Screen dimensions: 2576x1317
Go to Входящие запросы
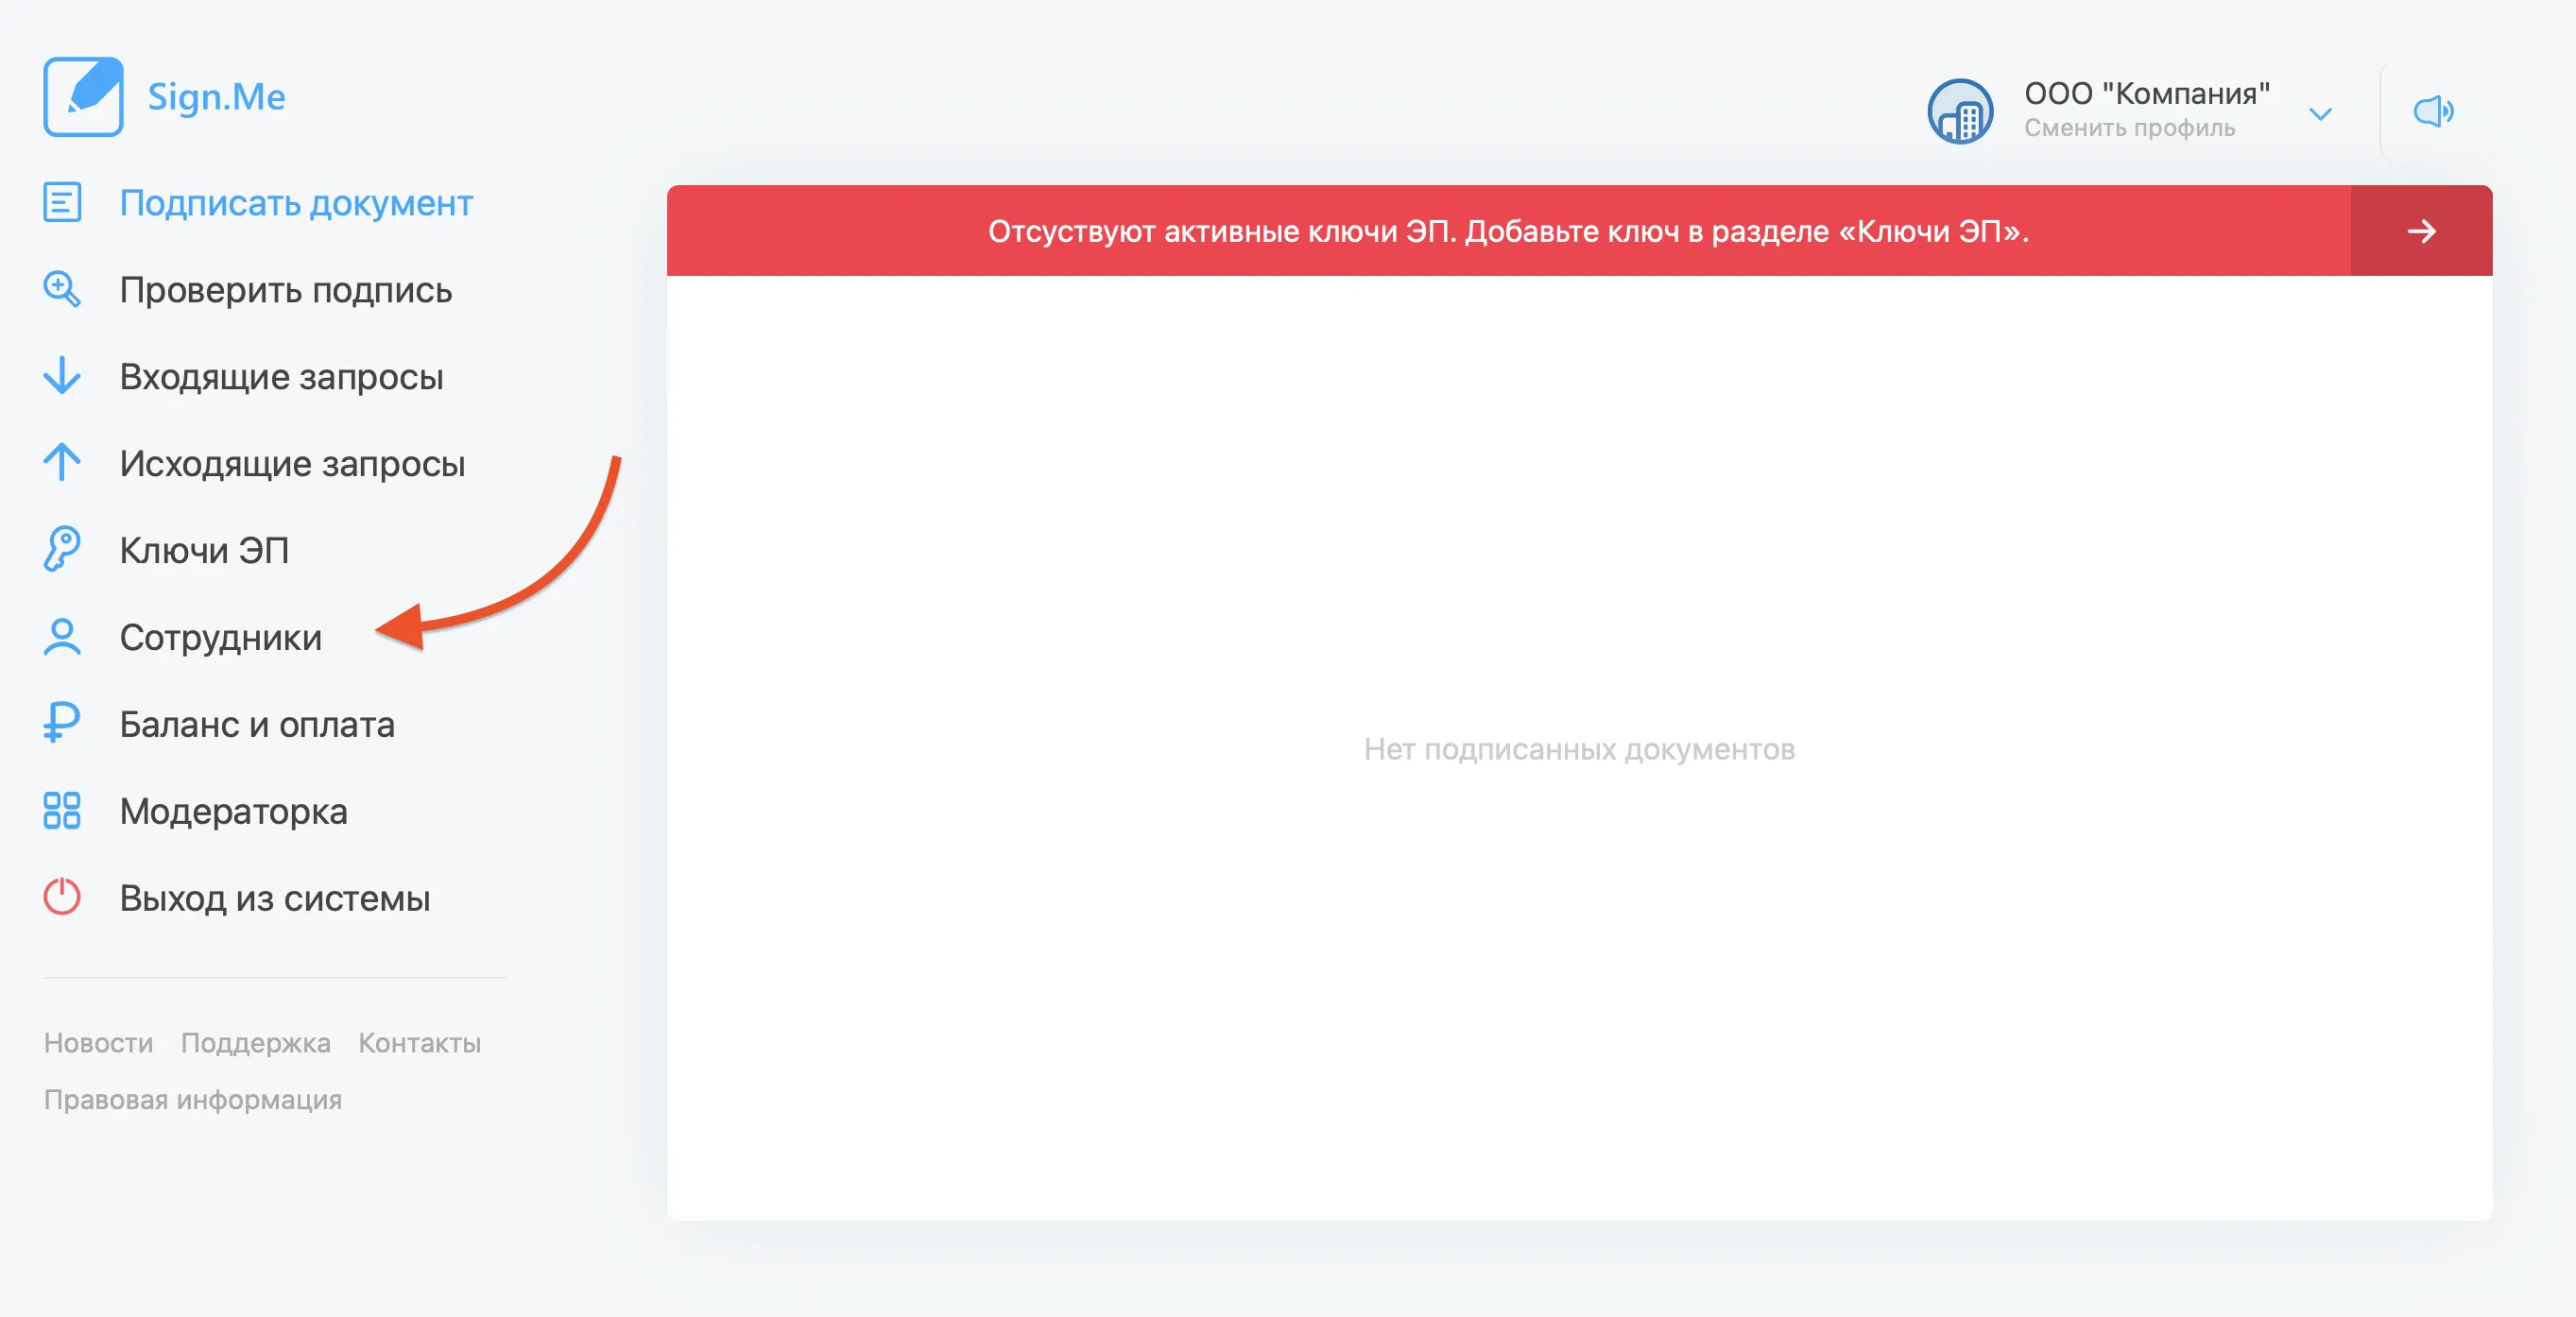[281, 377]
